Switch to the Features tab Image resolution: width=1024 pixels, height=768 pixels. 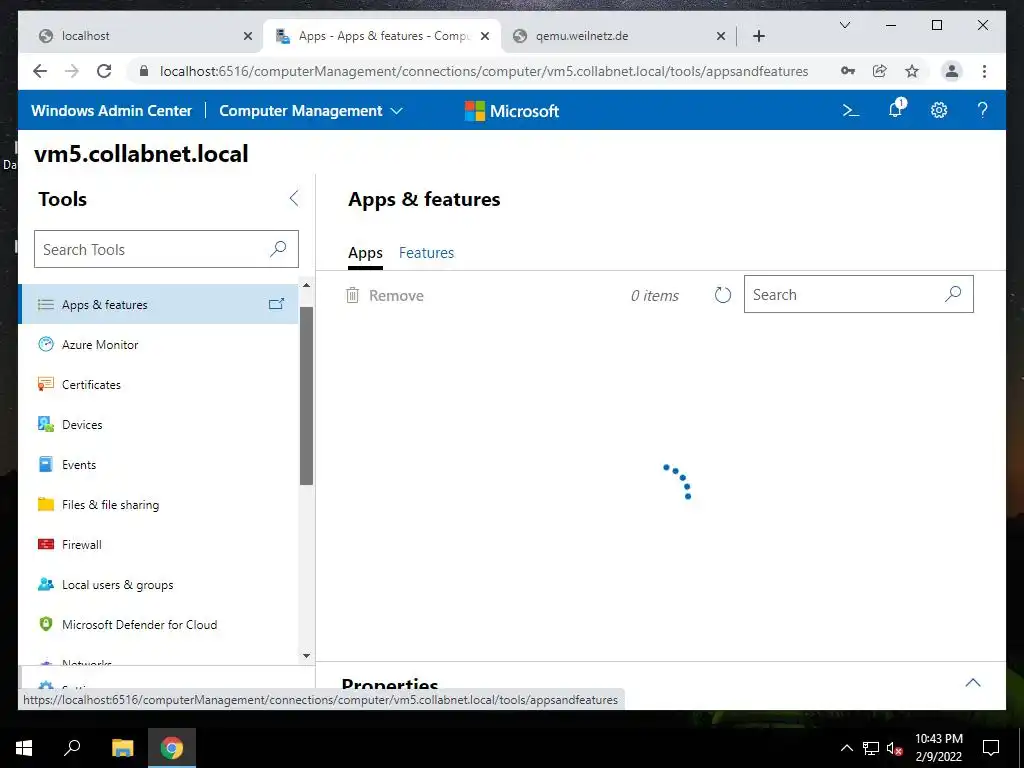426,253
